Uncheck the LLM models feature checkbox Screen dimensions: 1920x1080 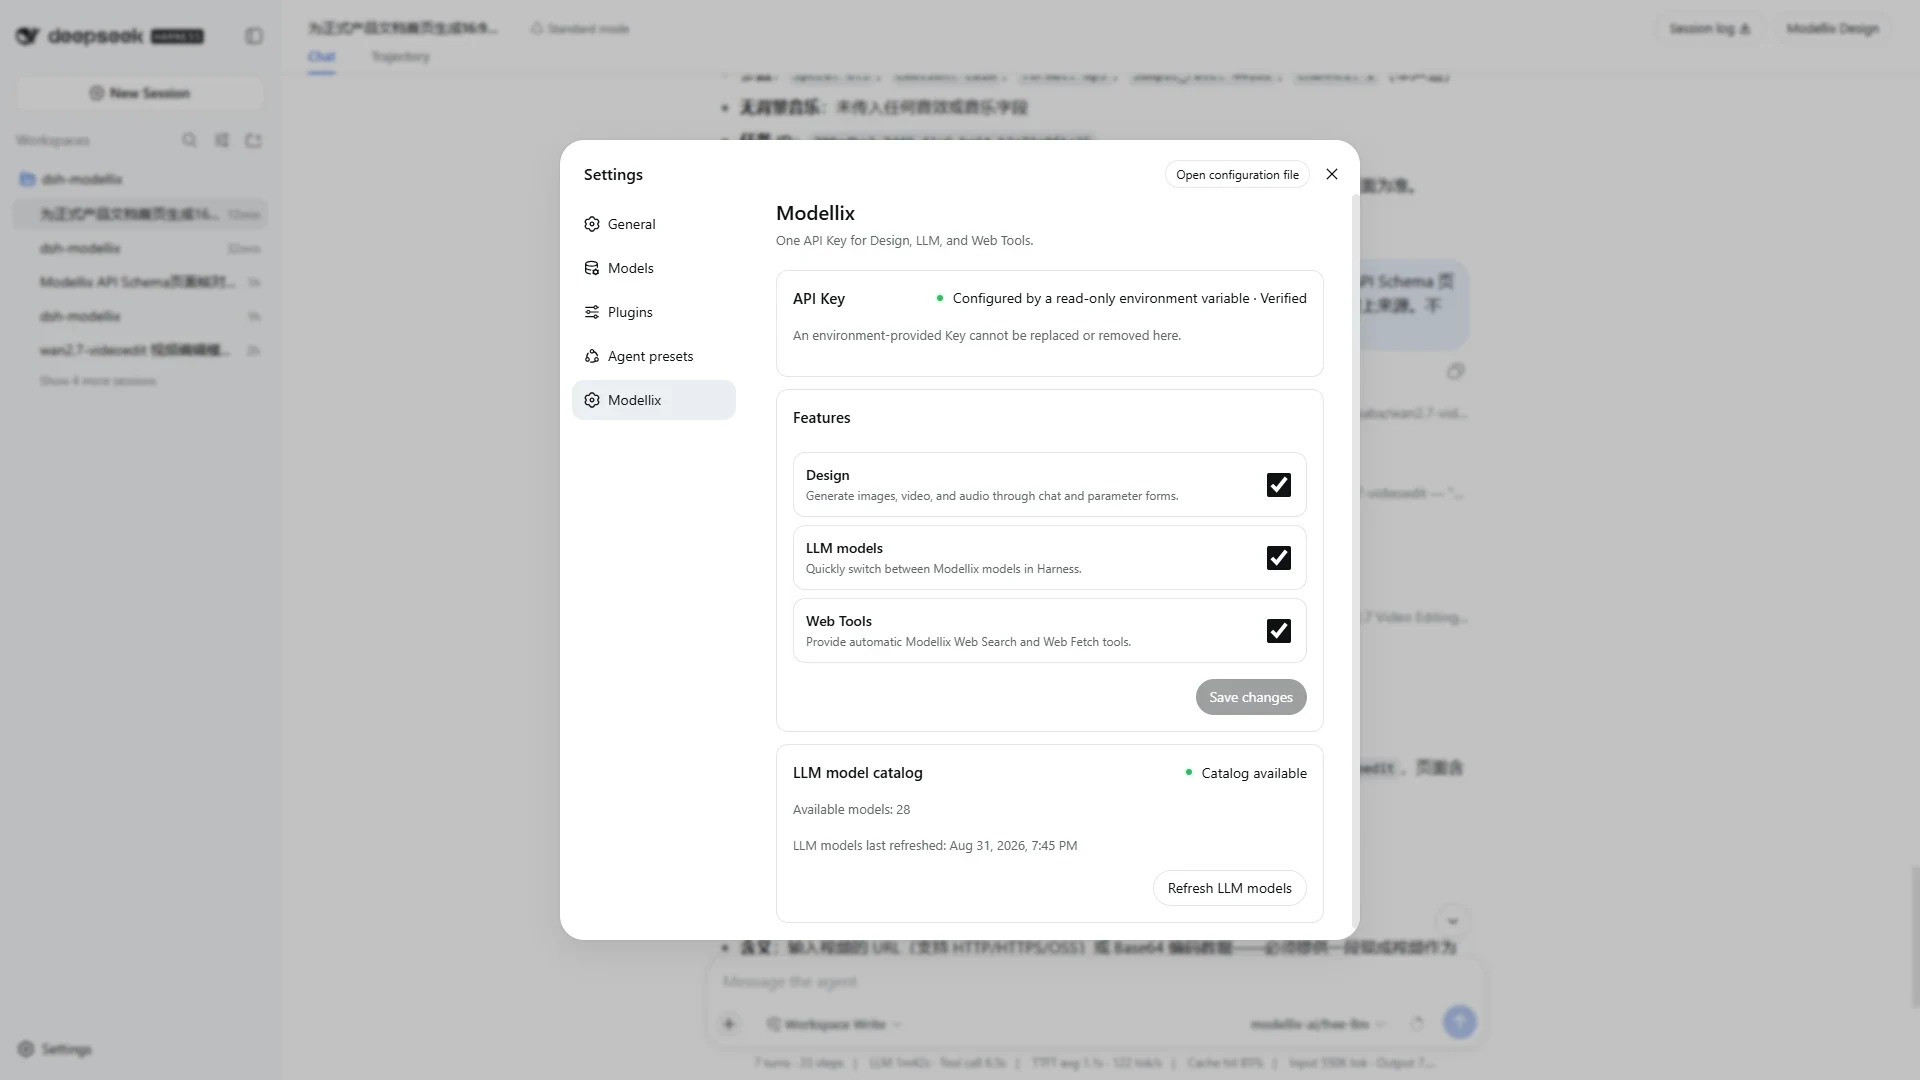[1279, 558]
